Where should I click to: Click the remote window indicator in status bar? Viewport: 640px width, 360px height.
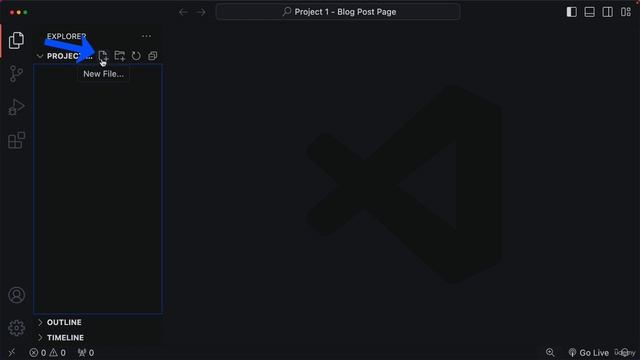[x=12, y=352]
